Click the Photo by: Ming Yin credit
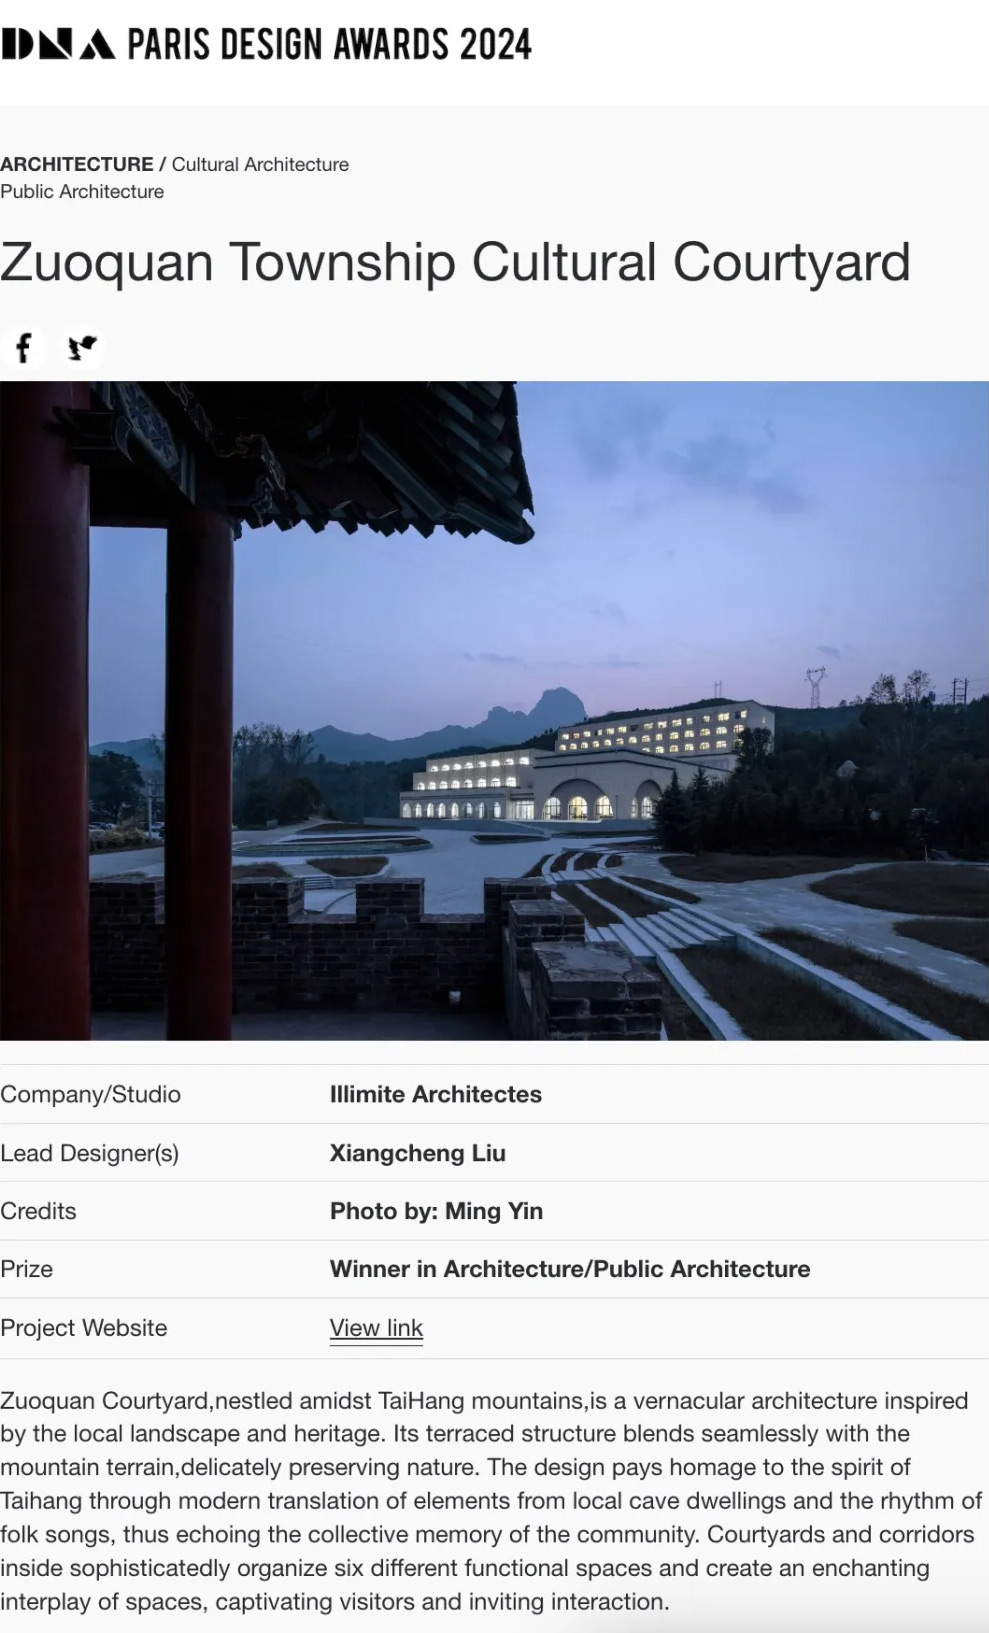This screenshot has height=1633, width=989. 436,1211
